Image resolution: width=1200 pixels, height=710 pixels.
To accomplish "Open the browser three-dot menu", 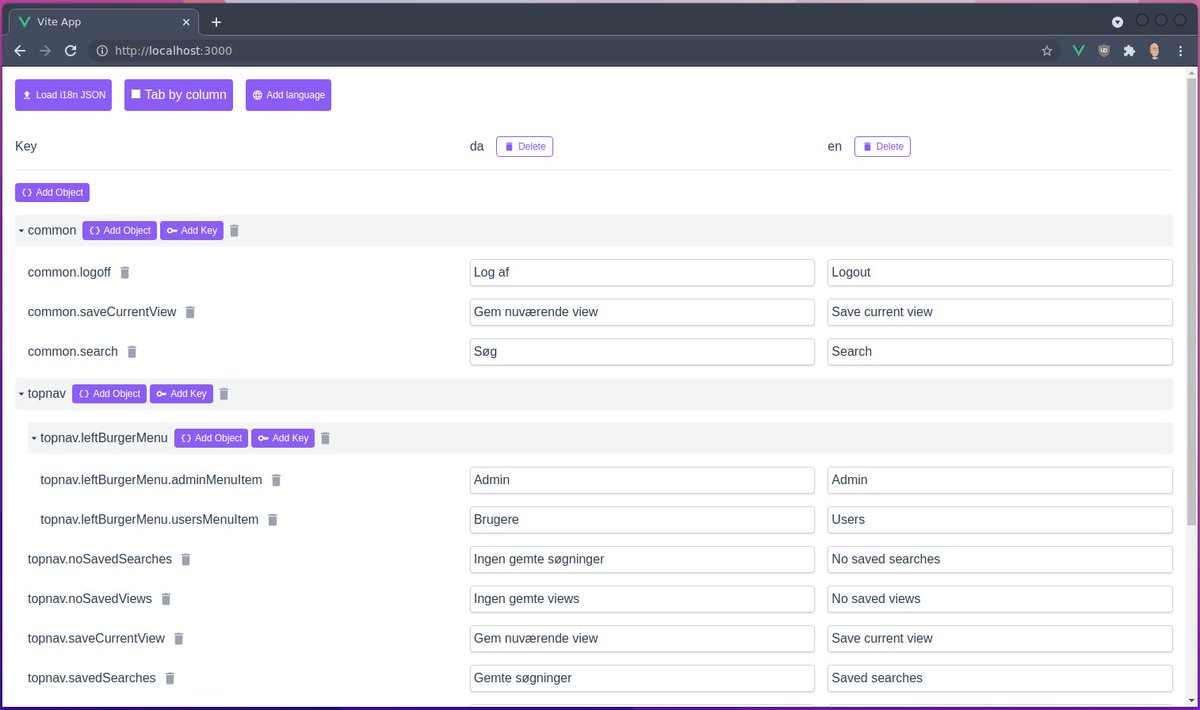I will pyautogui.click(x=1181, y=50).
